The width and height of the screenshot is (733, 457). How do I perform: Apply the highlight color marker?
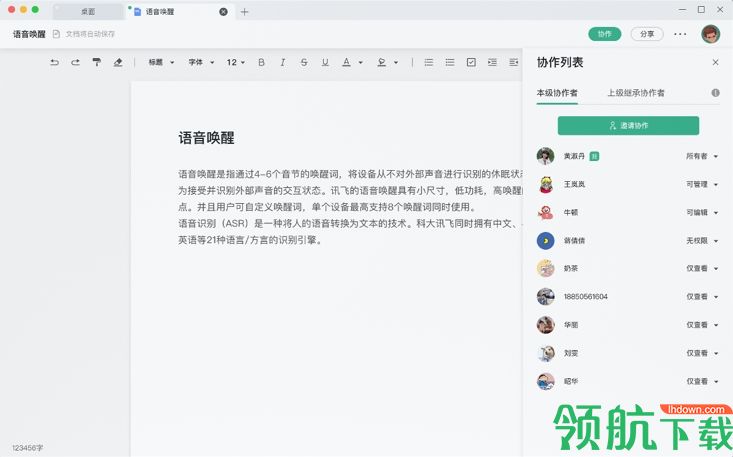(x=381, y=62)
